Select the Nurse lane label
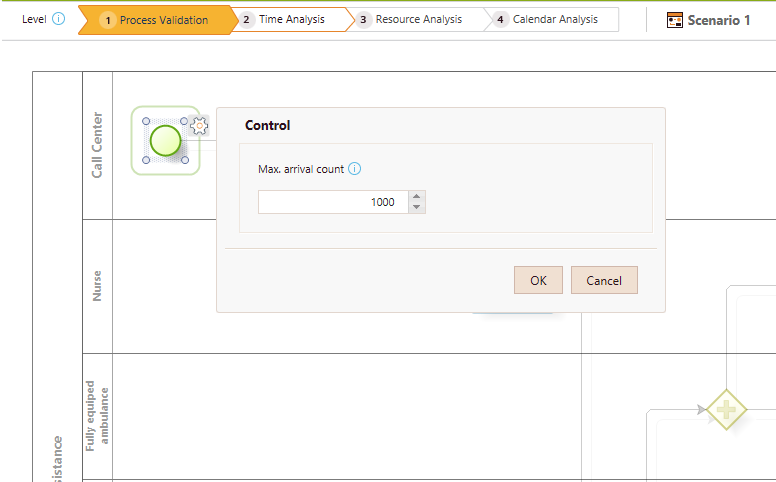The height and width of the screenshot is (482, 776). pyautogui.click(x=97, y=286)
